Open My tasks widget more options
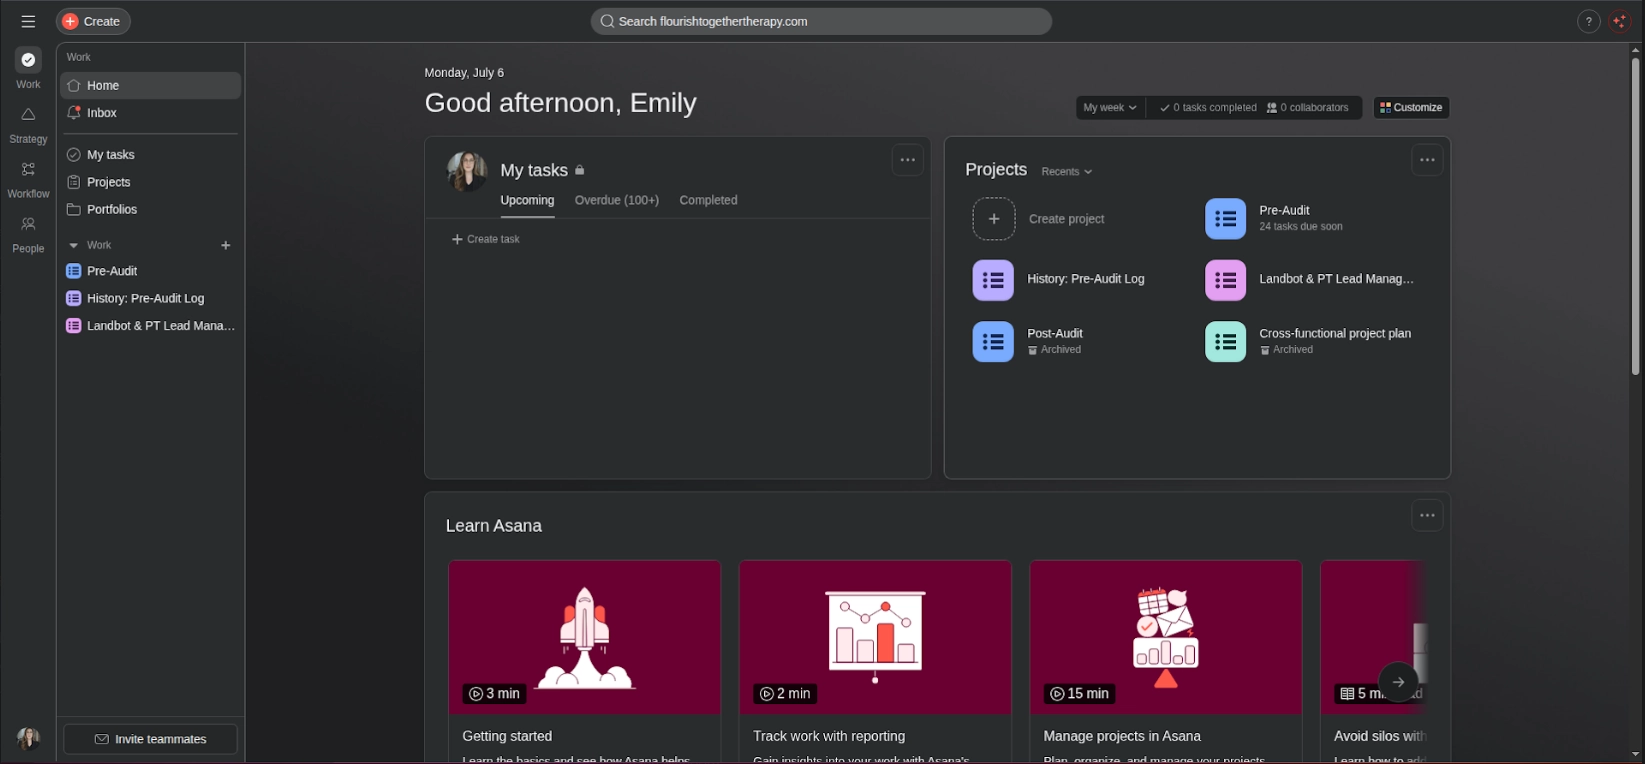Image resolution: width=1645 pixels, height=764 pixels. click(x=907, y=160)
